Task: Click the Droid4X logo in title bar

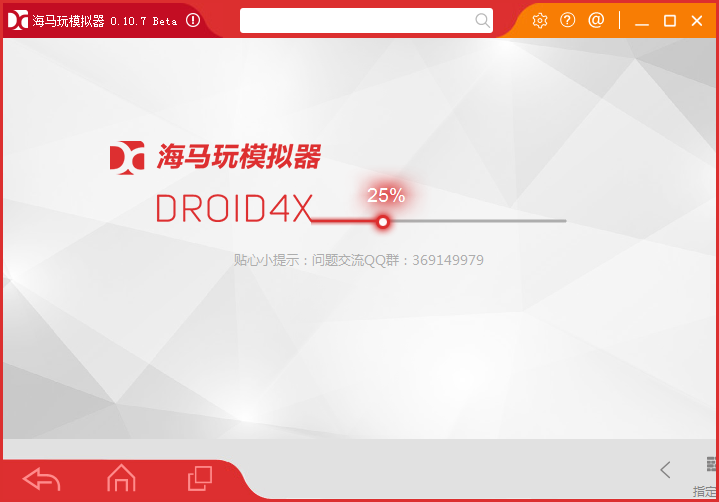Action: 18,20
